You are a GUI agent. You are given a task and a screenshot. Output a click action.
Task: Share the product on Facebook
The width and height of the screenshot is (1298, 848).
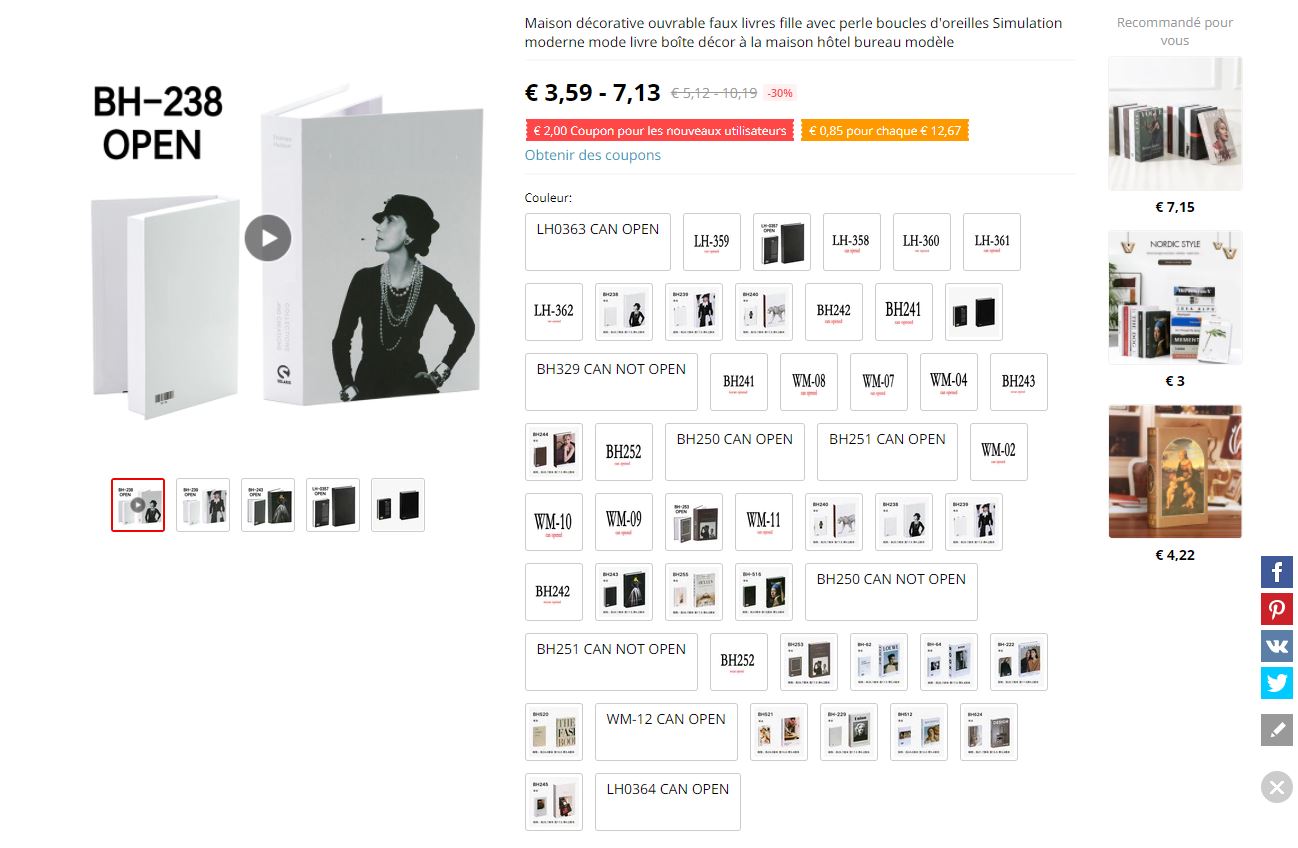tap(1277, 573)
